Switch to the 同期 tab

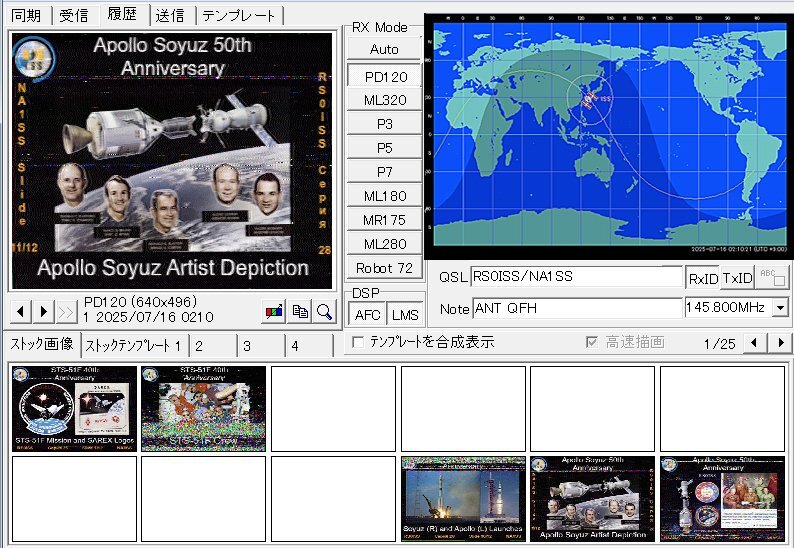(x=26, y=15)
